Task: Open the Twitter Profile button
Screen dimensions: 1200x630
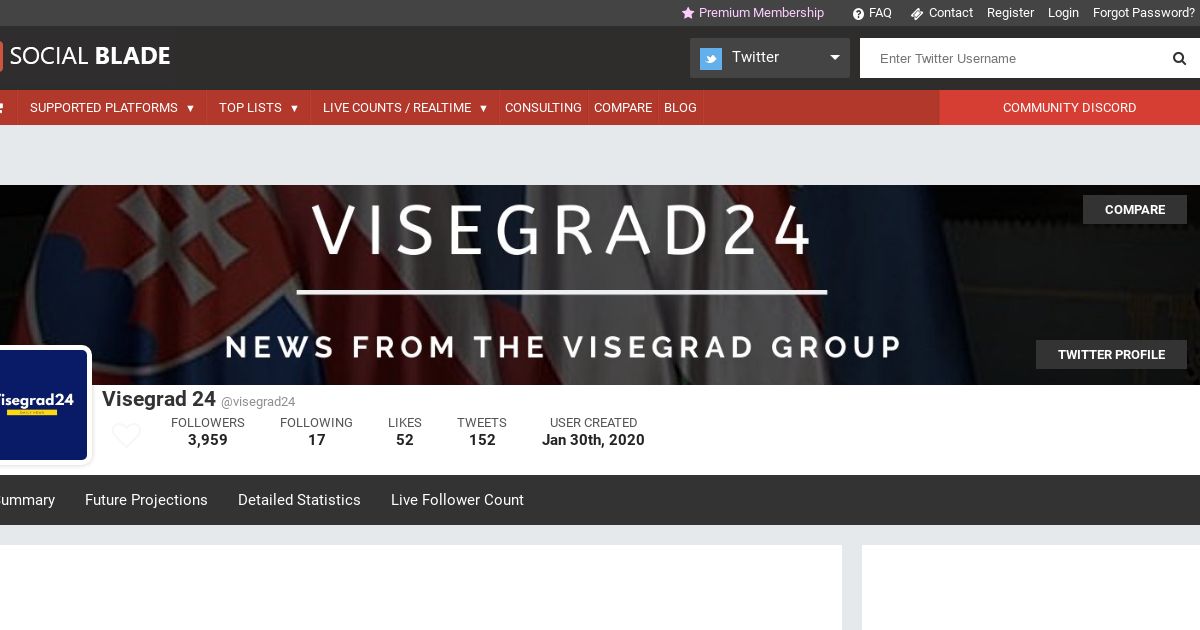Action: point(1111,354)
